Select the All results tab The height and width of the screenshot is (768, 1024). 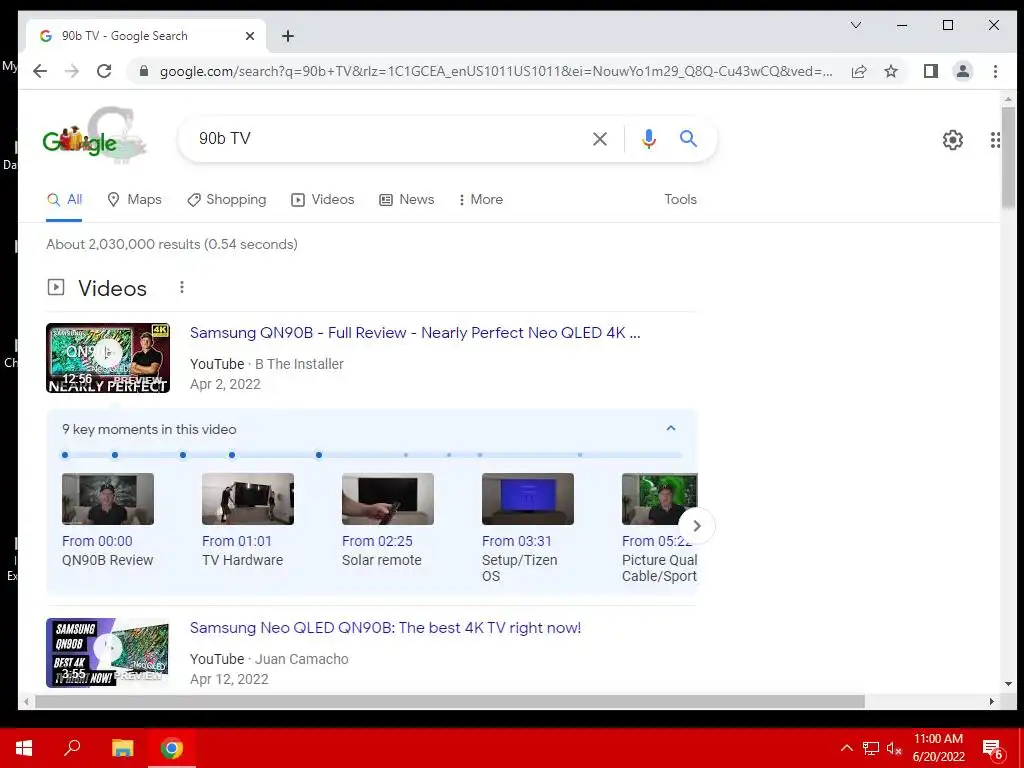(x=64, y=200)
